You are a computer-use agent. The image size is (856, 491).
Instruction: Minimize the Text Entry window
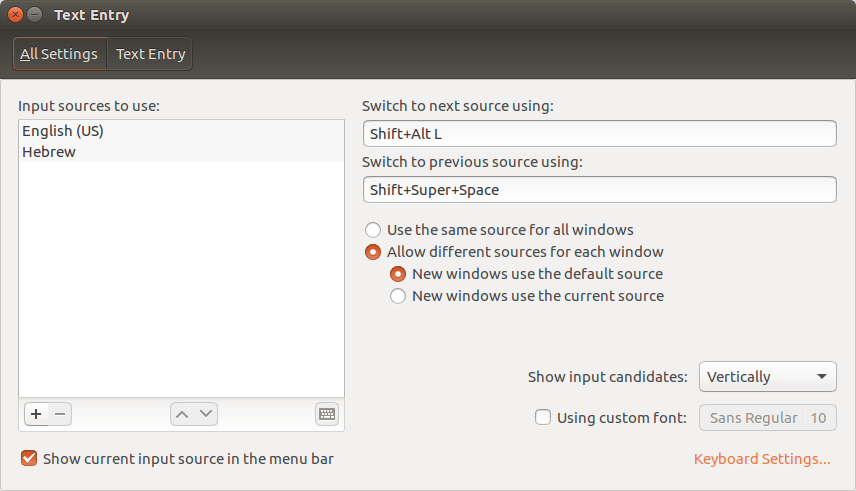[x=35, y=15]
